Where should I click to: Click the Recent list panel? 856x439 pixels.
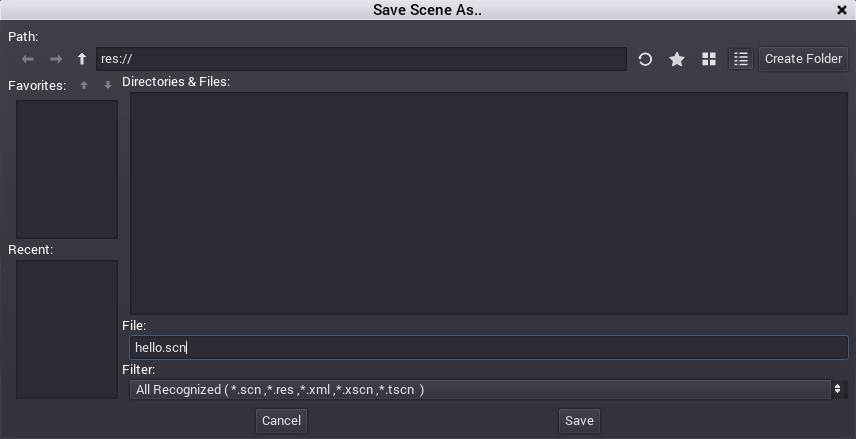(67, 329)
